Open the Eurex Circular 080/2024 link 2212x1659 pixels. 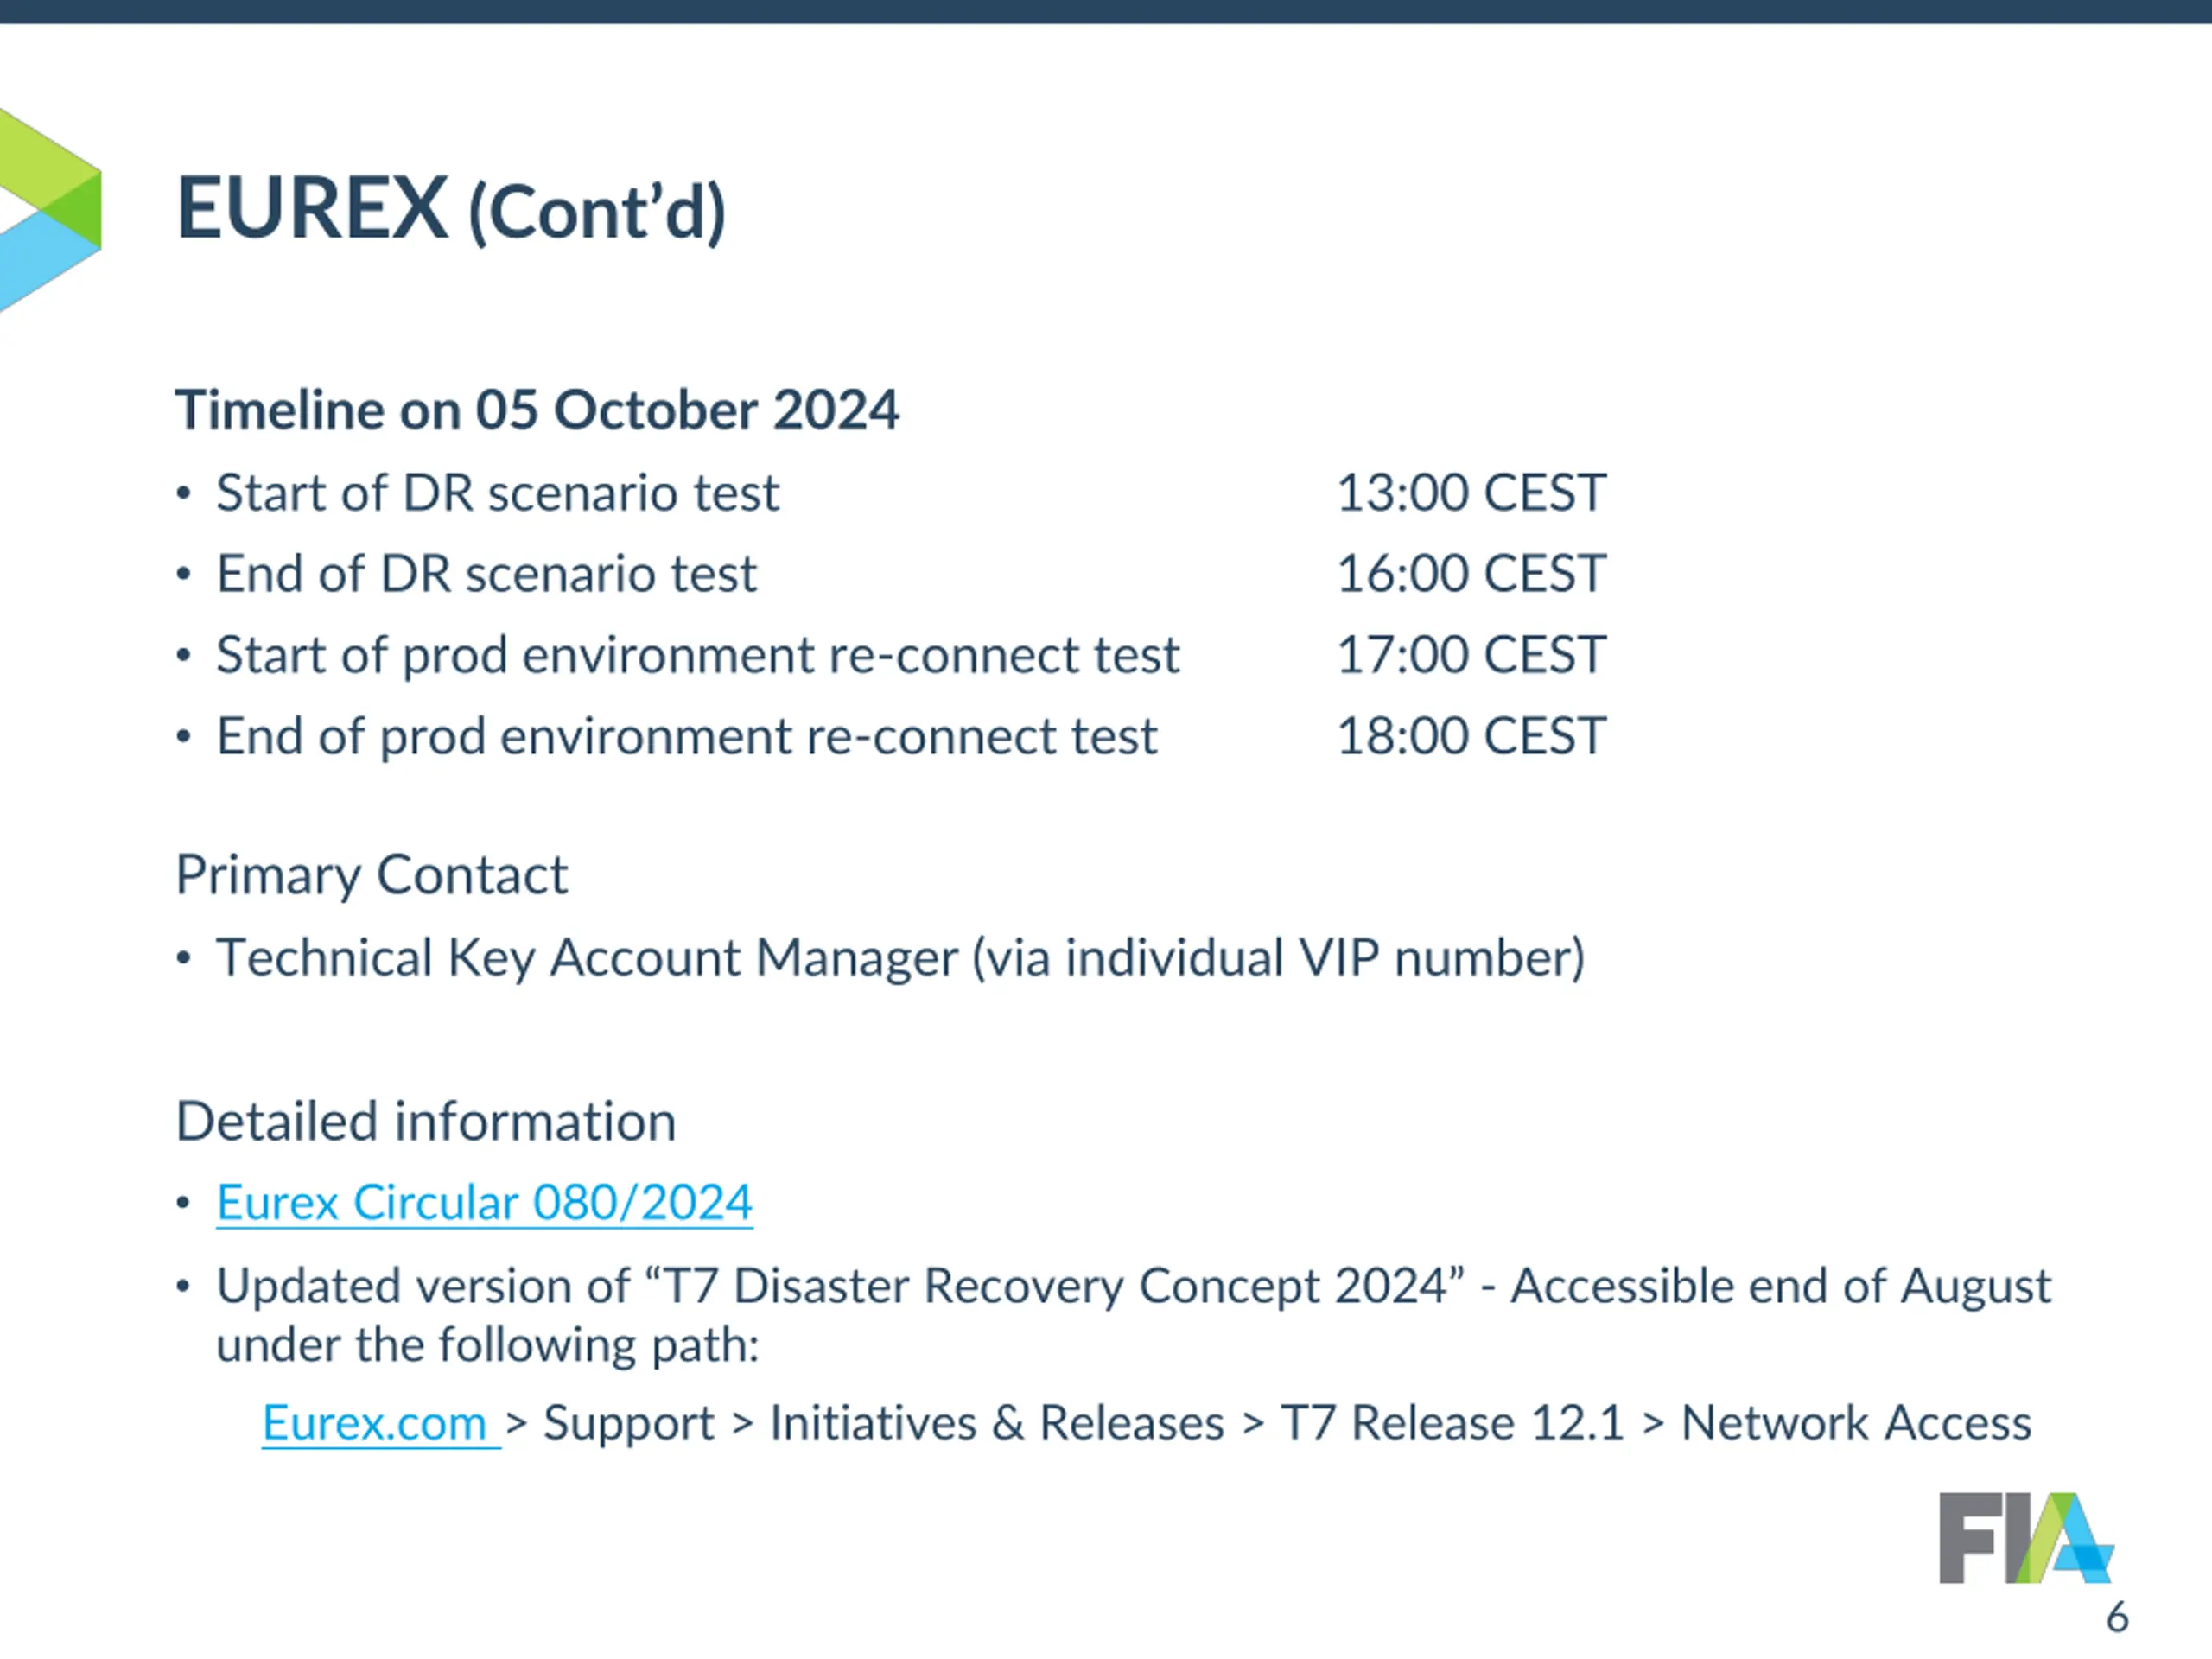[484, 1202]
